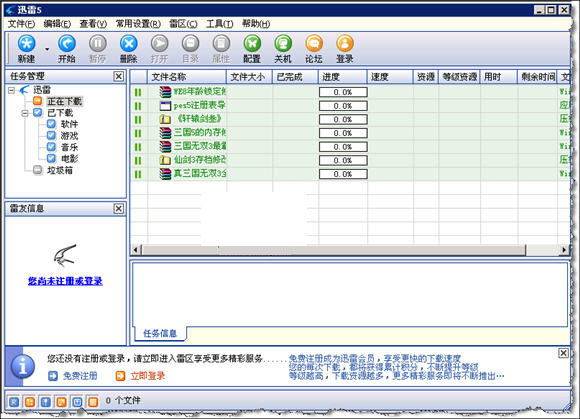
Task: Sort by 等级资源 column header
Action: 459,77
